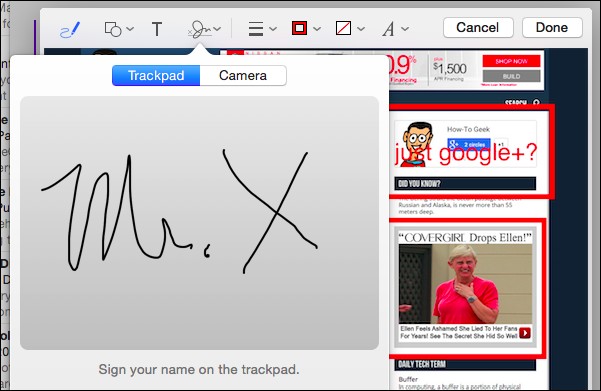Open the text style A icon
Screen dimensions: 601x391
[x=388, y=29]
